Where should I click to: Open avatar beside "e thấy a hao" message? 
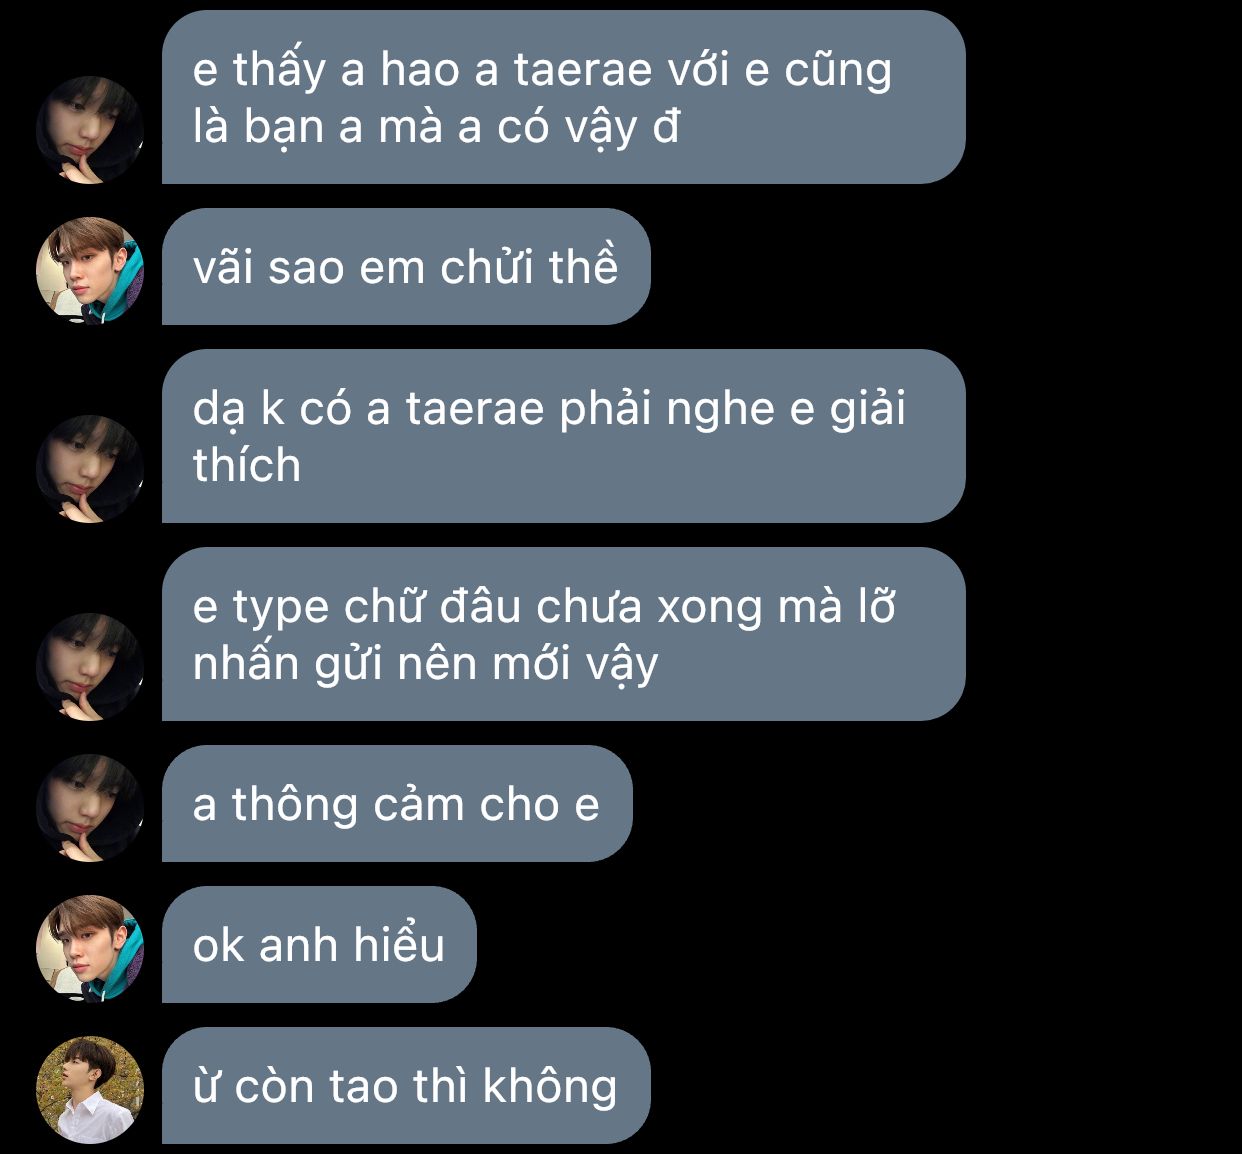coord(90,129)
